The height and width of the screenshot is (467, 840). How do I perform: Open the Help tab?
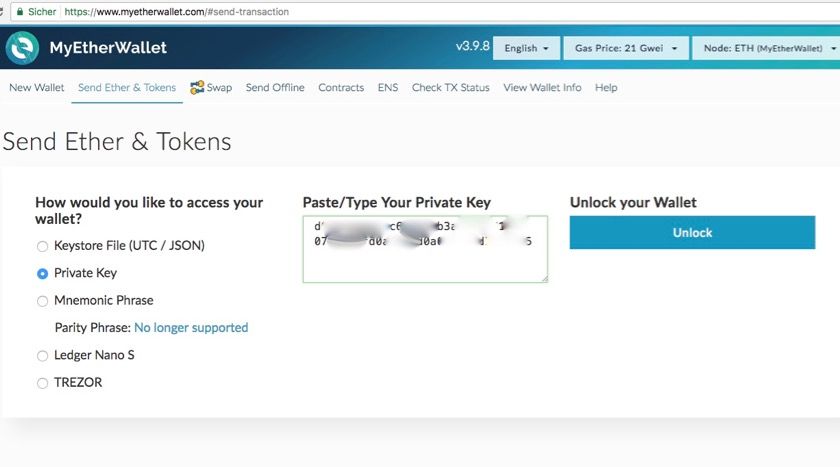coord(606,87)
